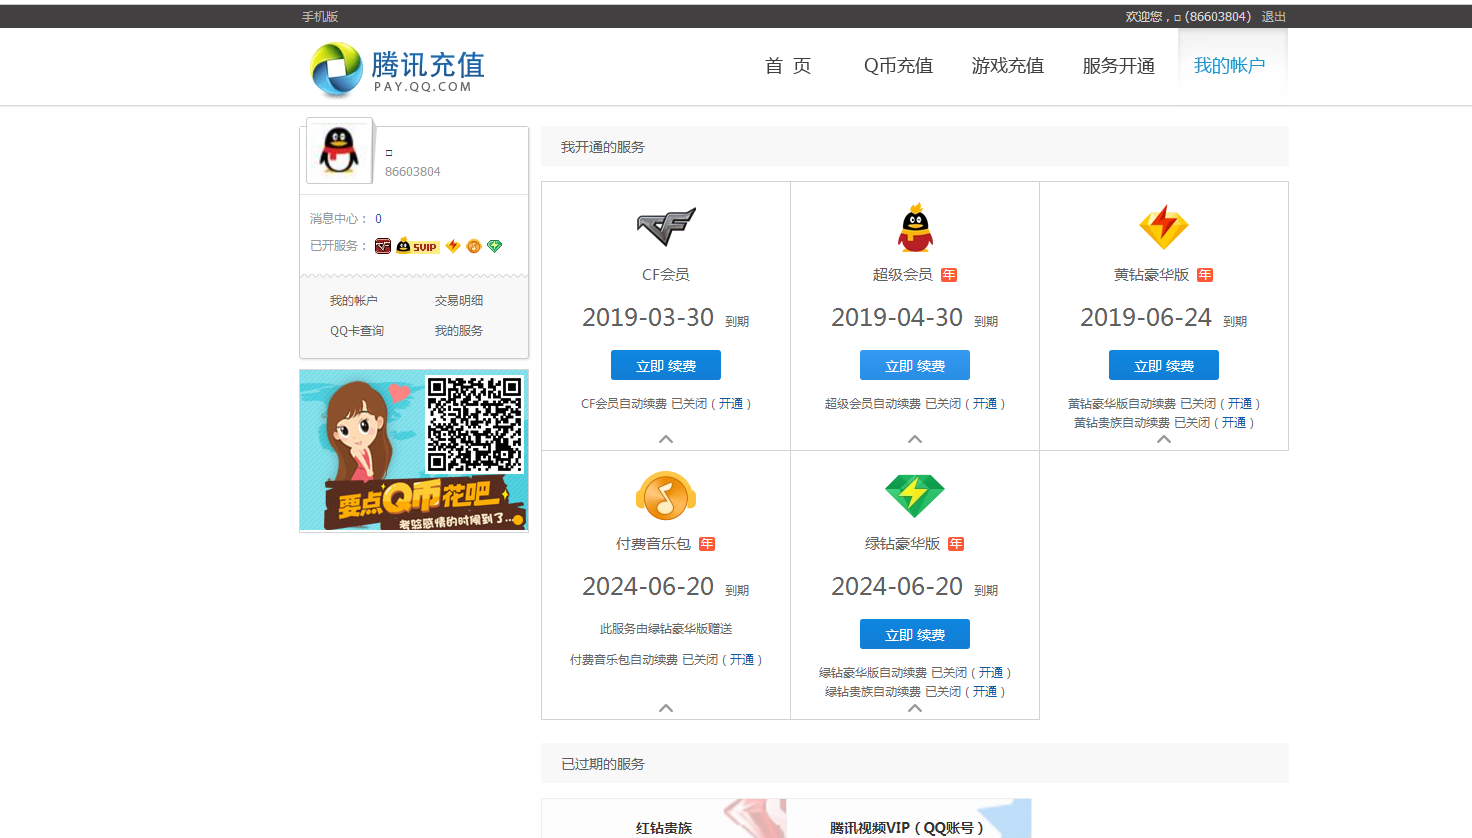
Task: Click 立即续费 for 超级会员
Action: 915,365
